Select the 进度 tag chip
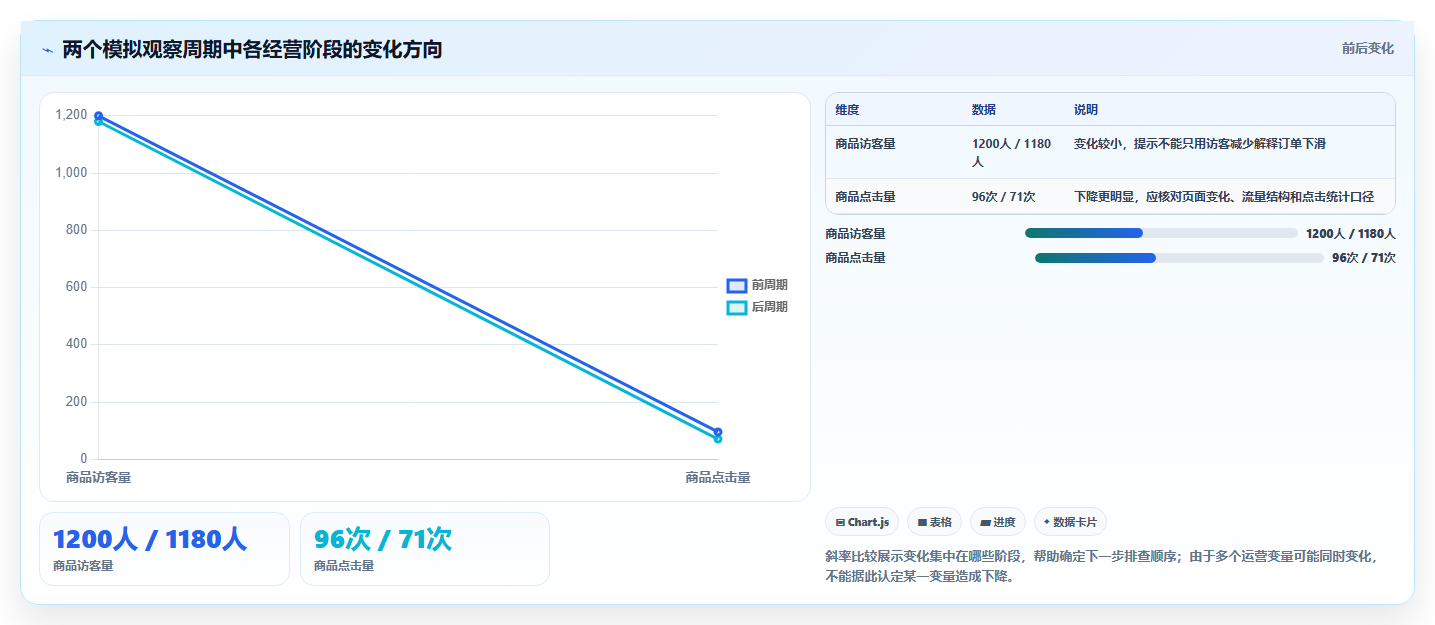Screen dimensions: 1435x625 [998, 522]
